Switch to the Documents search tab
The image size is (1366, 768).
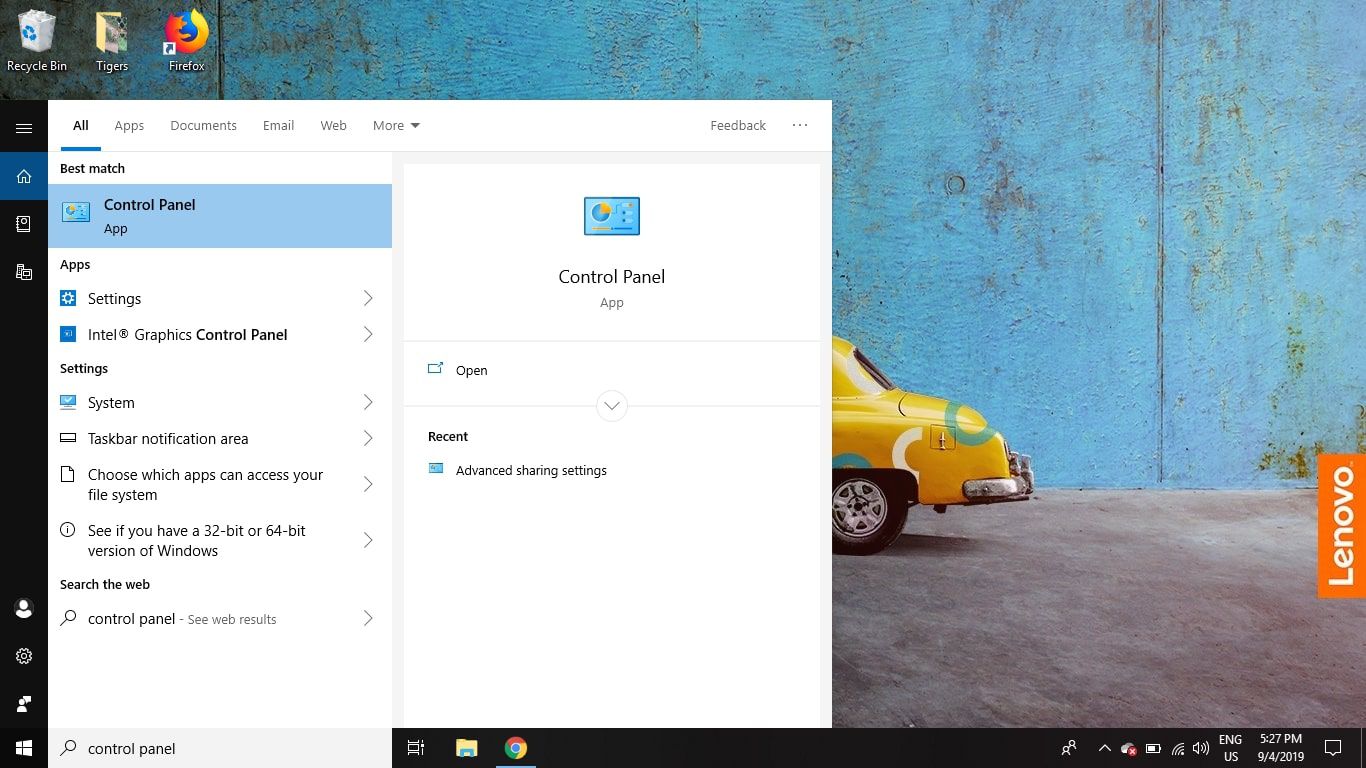203,126
